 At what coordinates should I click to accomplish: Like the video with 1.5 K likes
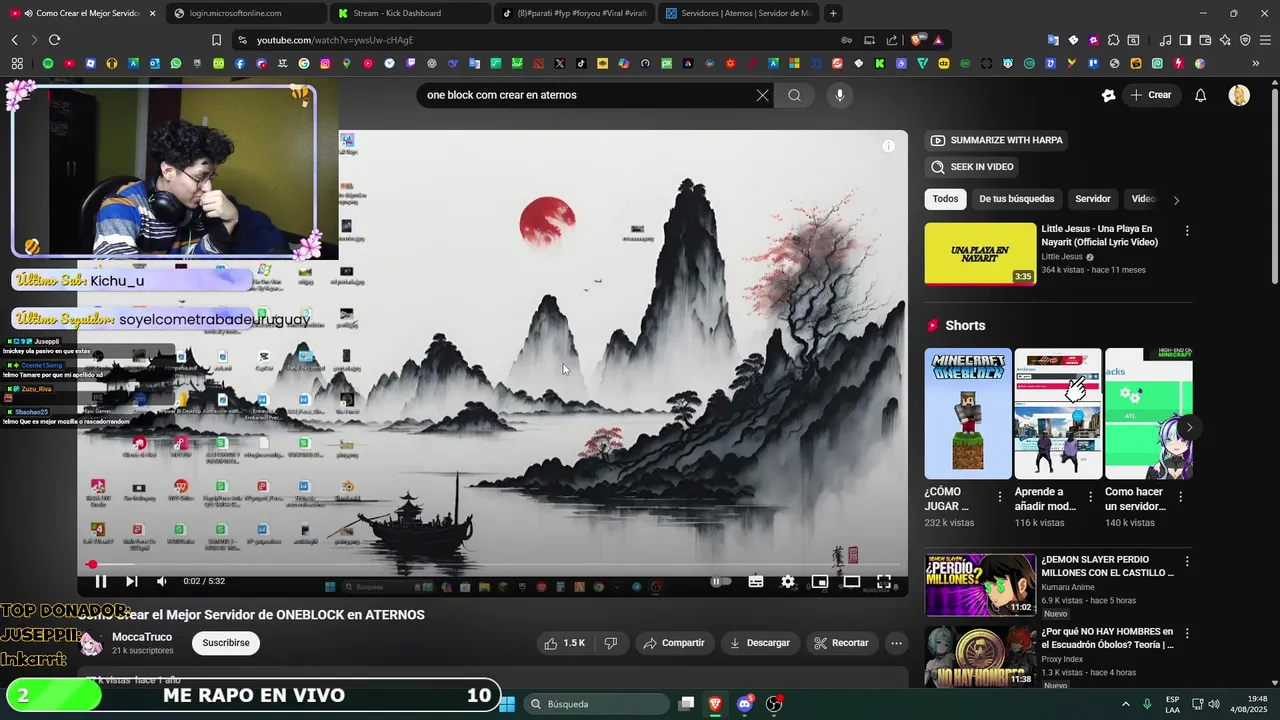(x=564, y=643)
